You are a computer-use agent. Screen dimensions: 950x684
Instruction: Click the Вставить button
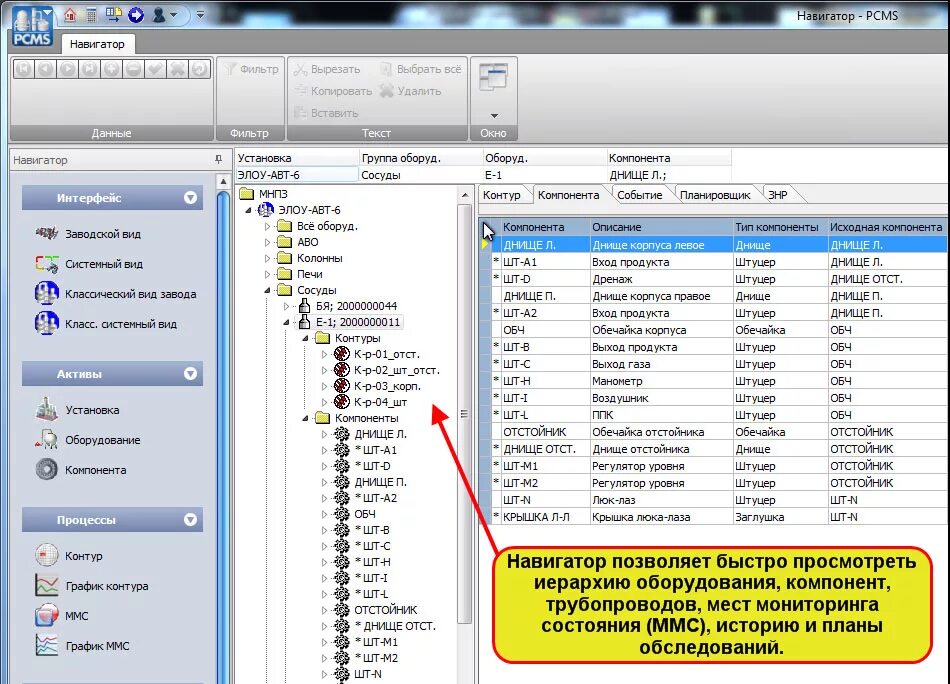click(327, 113)
